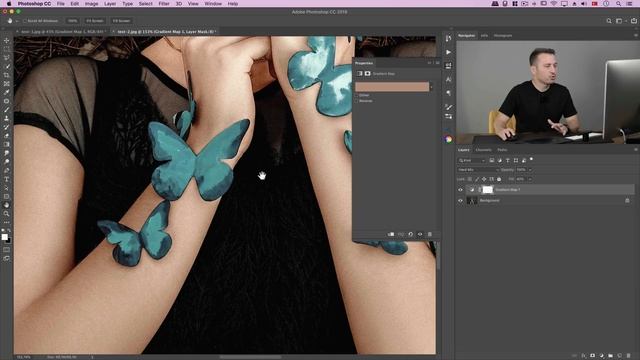
Task: Open the Window menu
Action: click(x=213, y=4)
